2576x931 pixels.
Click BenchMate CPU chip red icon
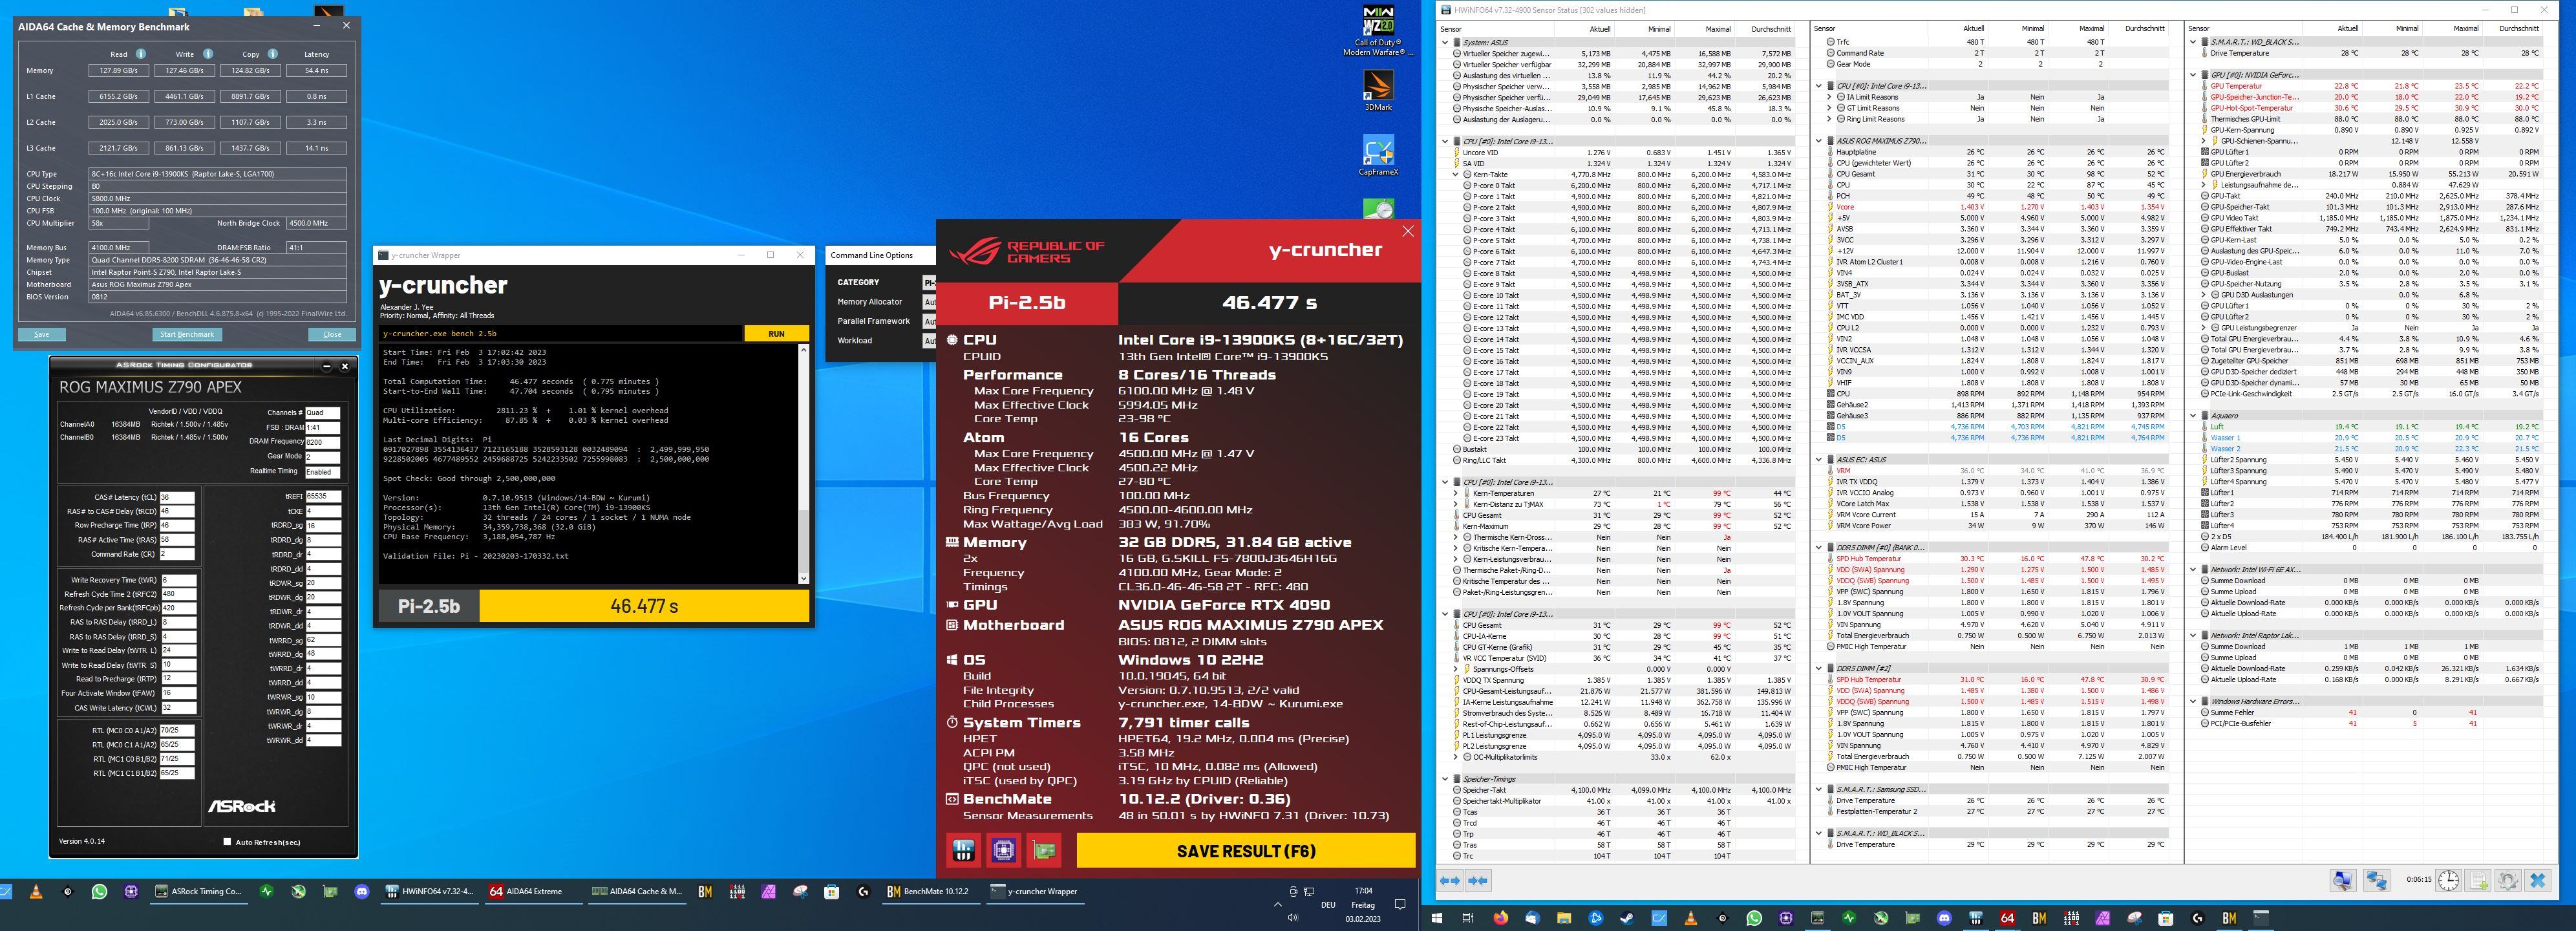(1003, 851)
